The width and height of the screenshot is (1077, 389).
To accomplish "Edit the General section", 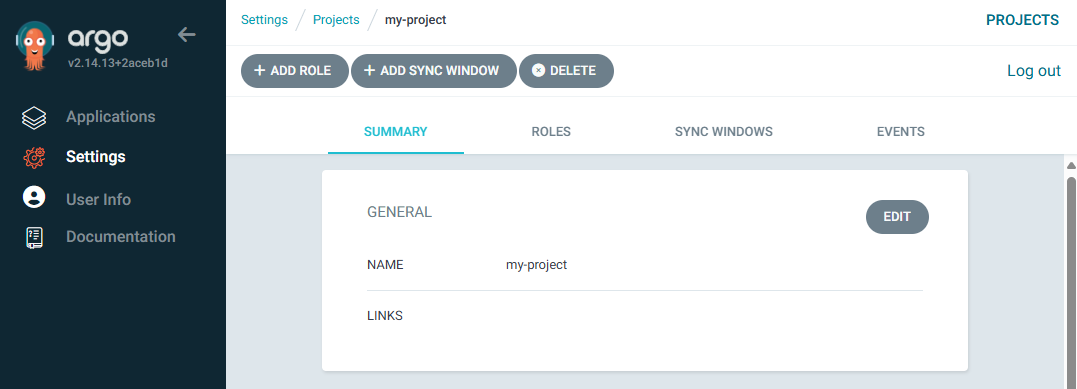I will pyautogui.click(x=897, y=217).
